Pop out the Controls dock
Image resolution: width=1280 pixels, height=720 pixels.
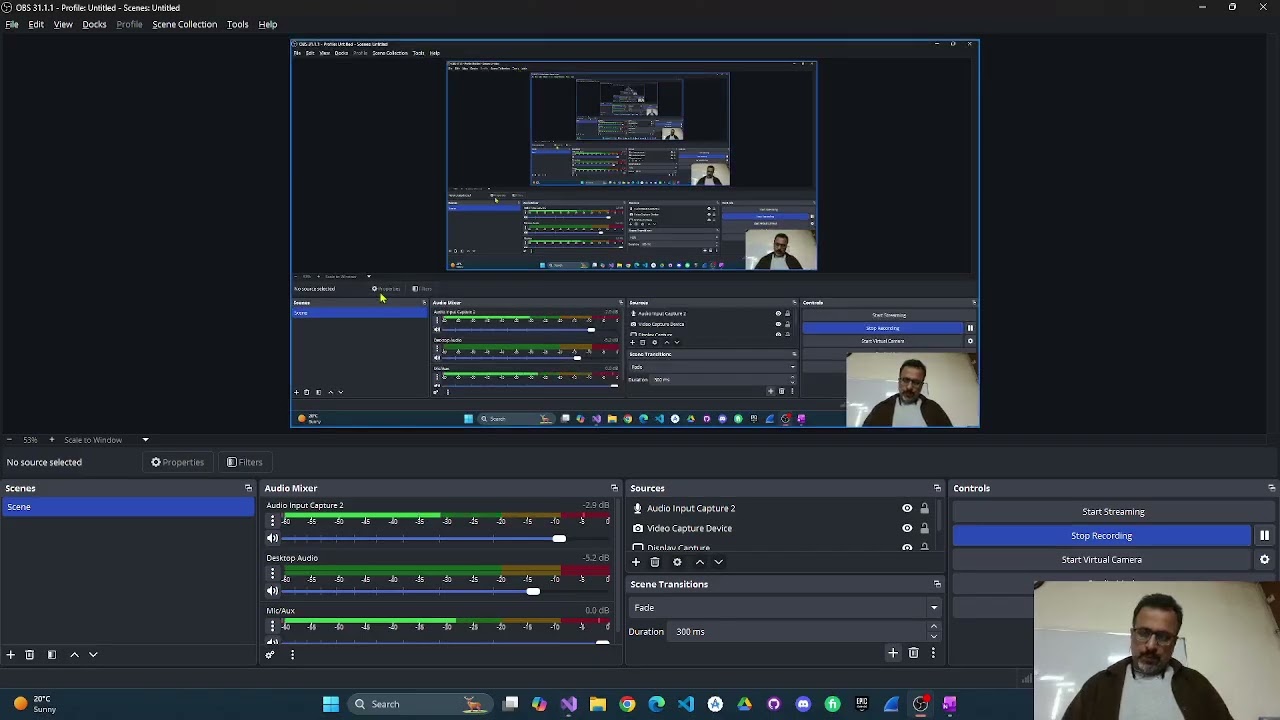coord(1271,488)
